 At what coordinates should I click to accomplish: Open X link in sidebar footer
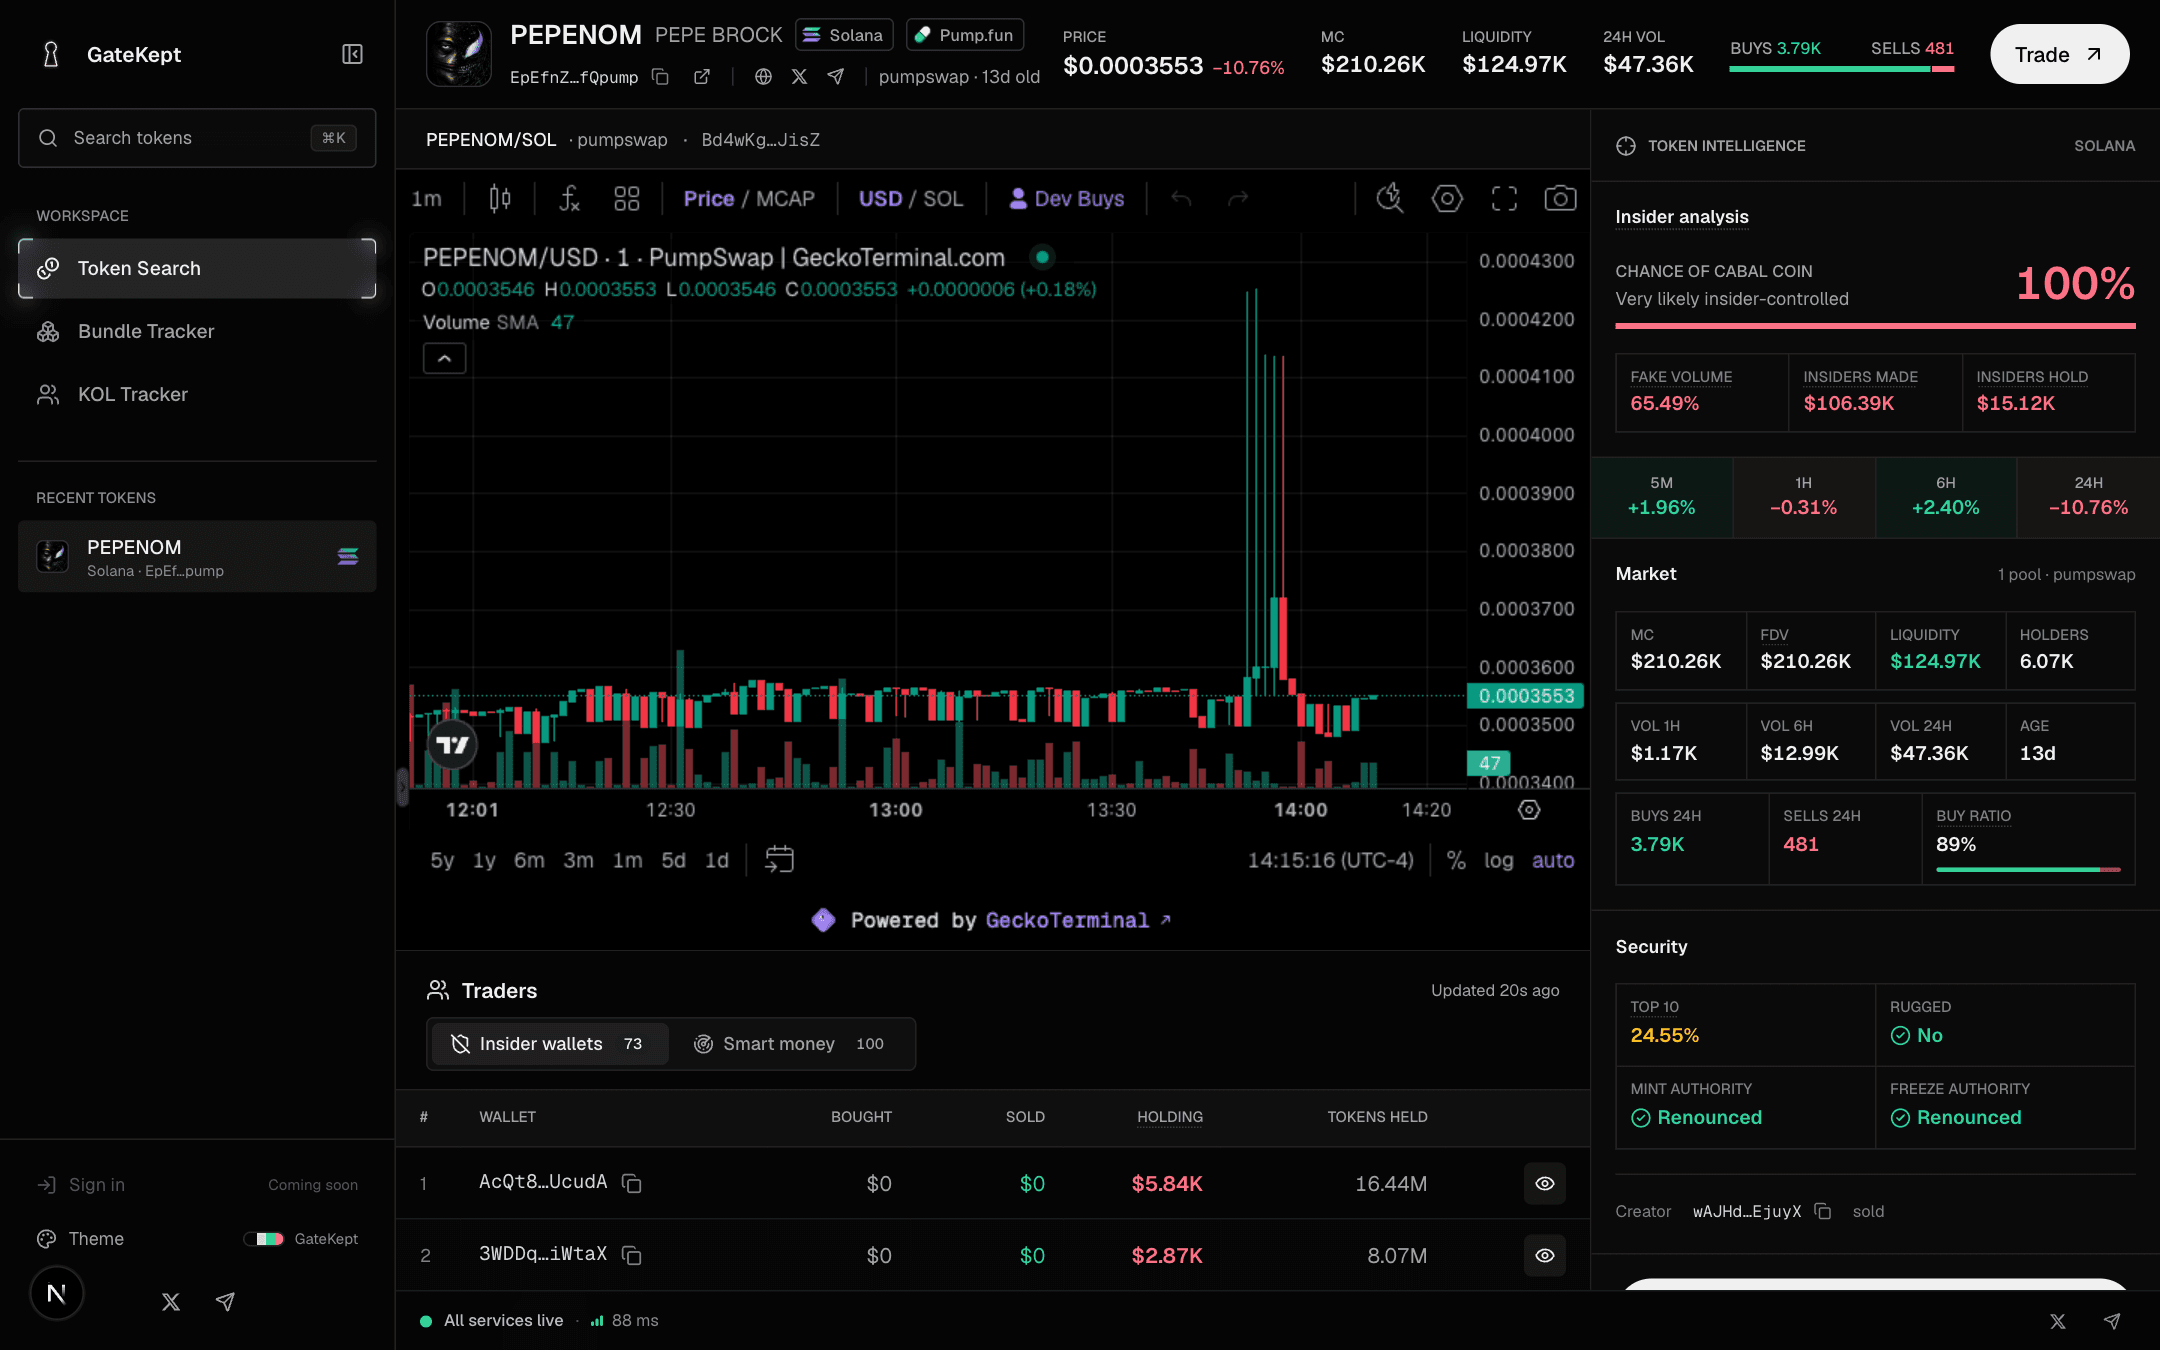pyautogui.click(x=171, y=1301)
